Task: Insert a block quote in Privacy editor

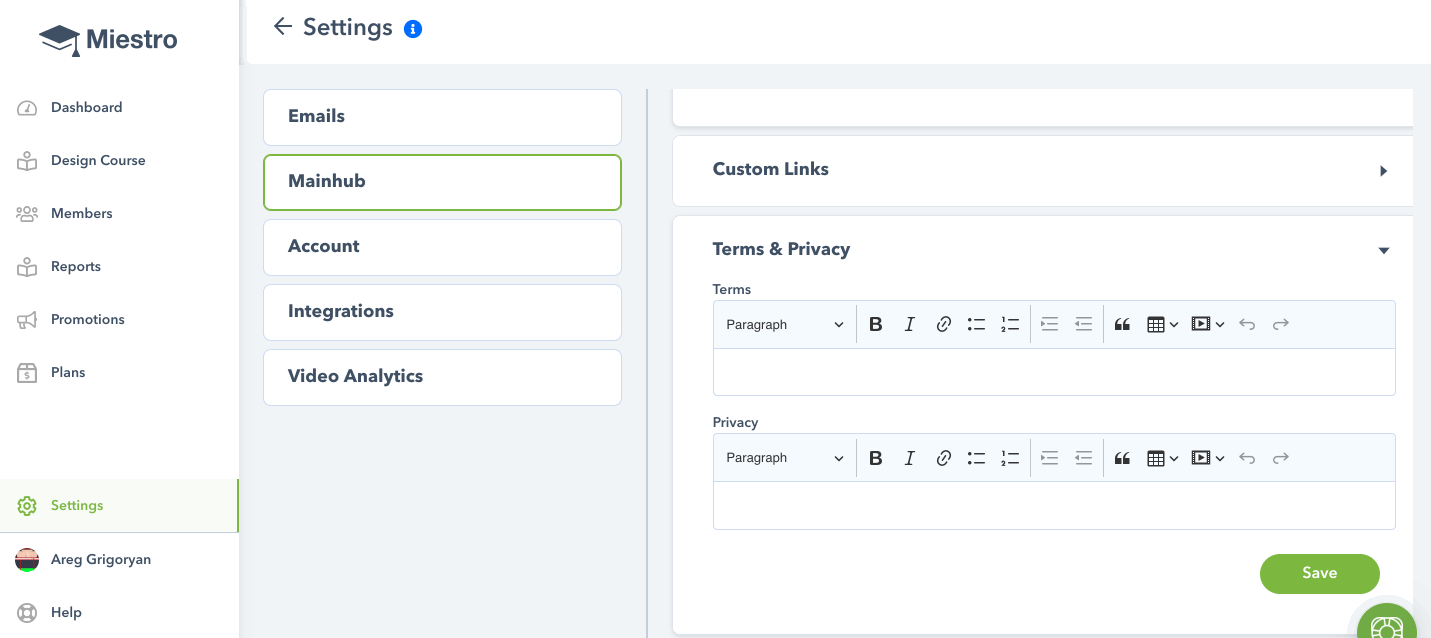Action: (x=1122, y=458)
